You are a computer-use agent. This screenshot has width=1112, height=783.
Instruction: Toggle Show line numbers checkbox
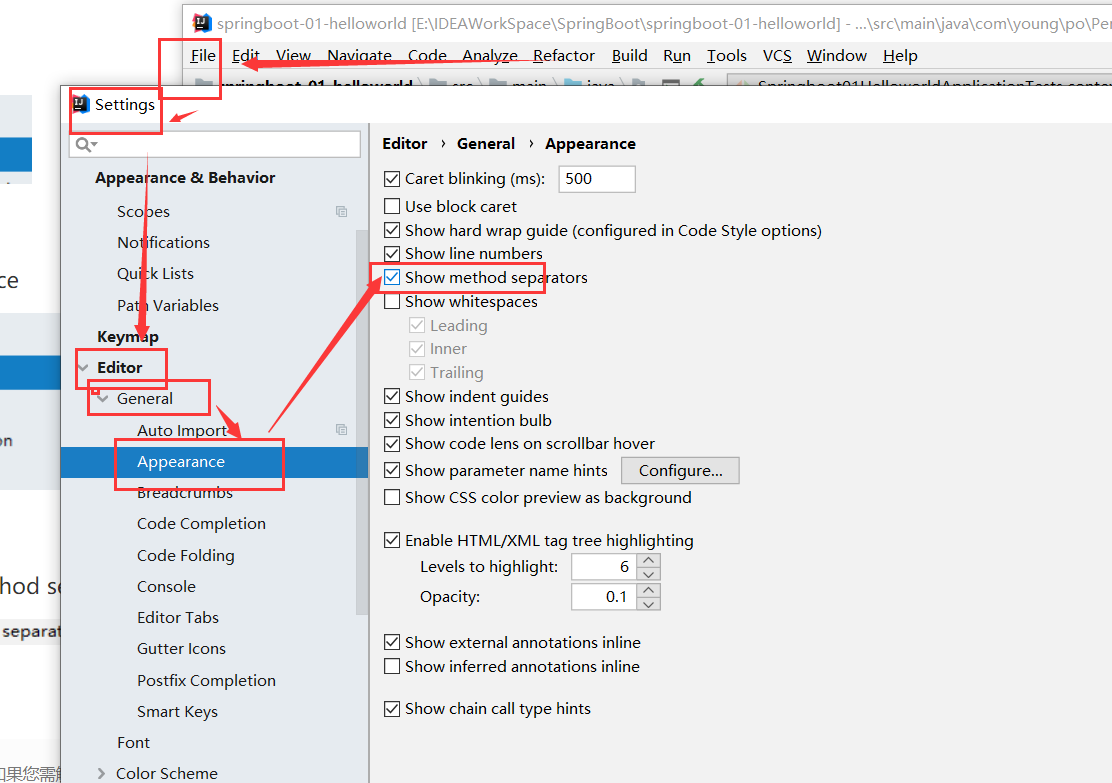391,253
